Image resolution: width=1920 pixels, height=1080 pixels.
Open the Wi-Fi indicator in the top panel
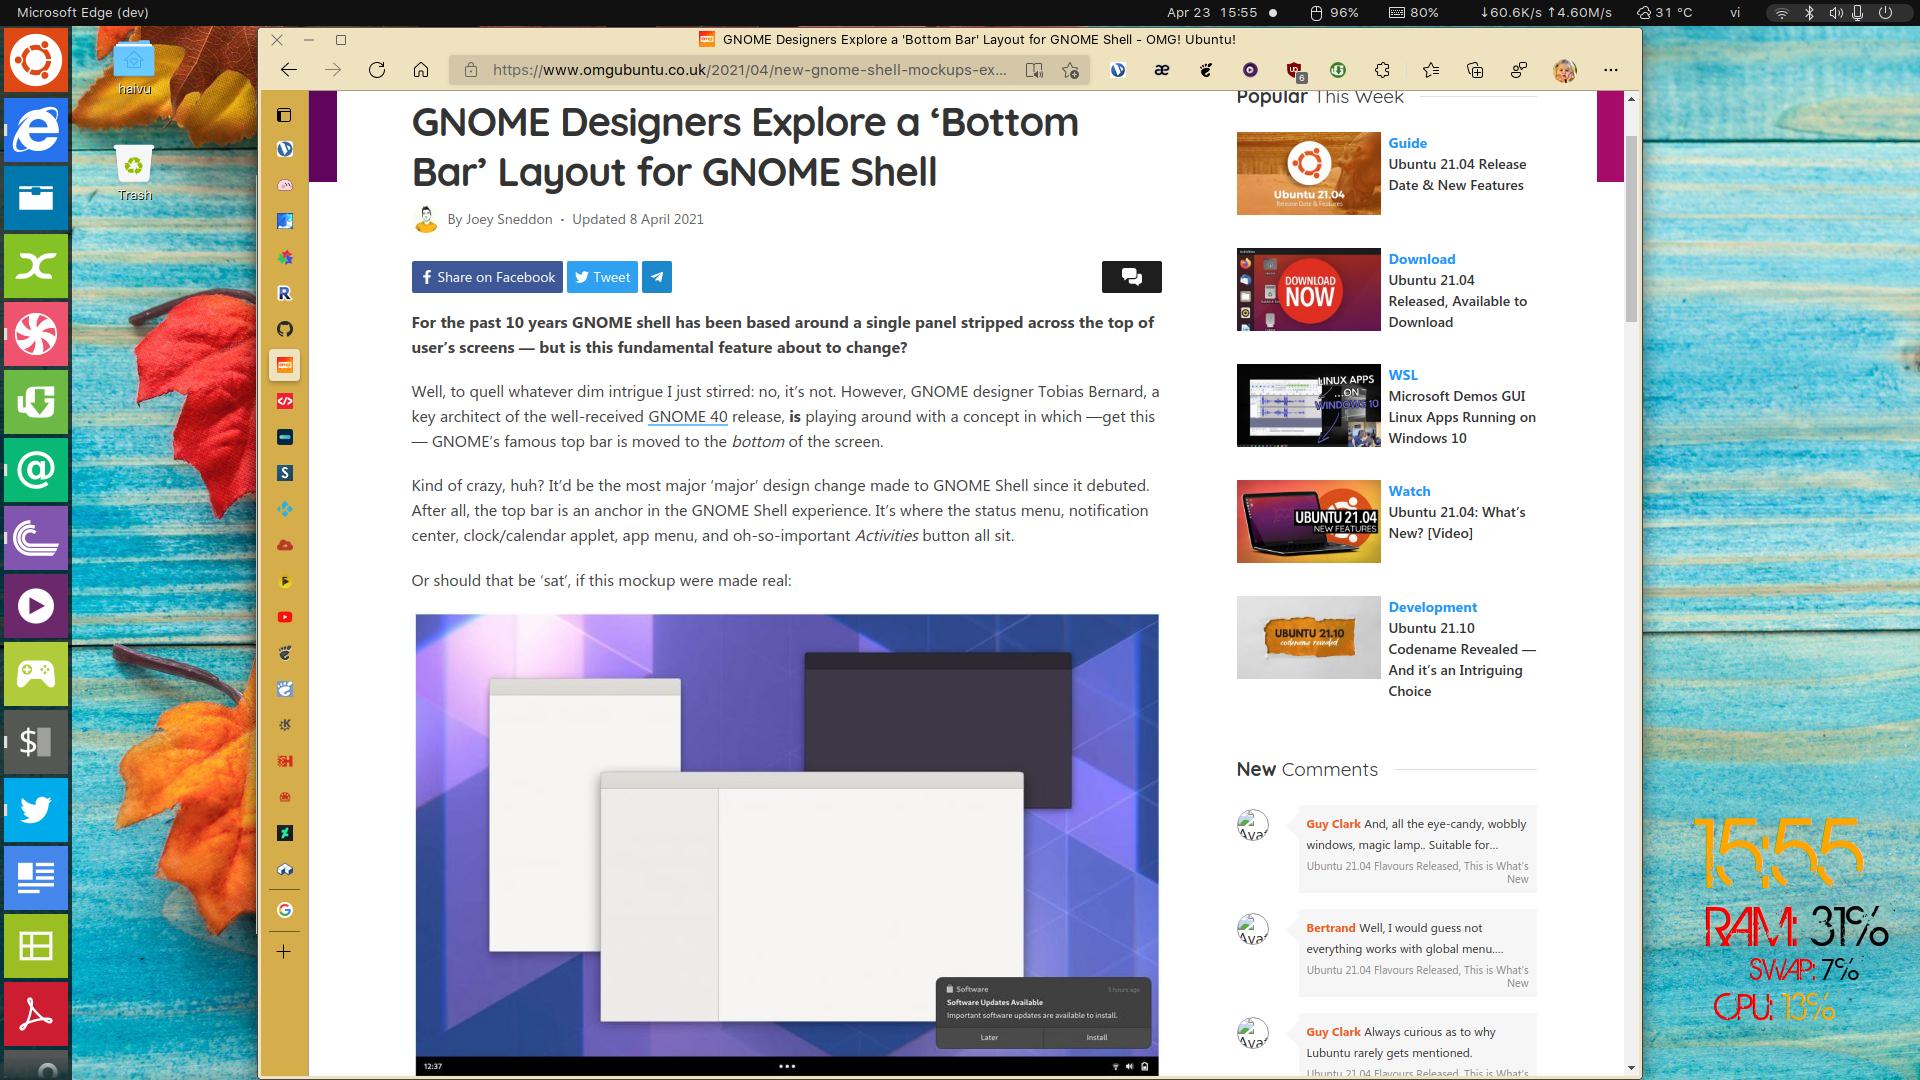point(1781,13)
